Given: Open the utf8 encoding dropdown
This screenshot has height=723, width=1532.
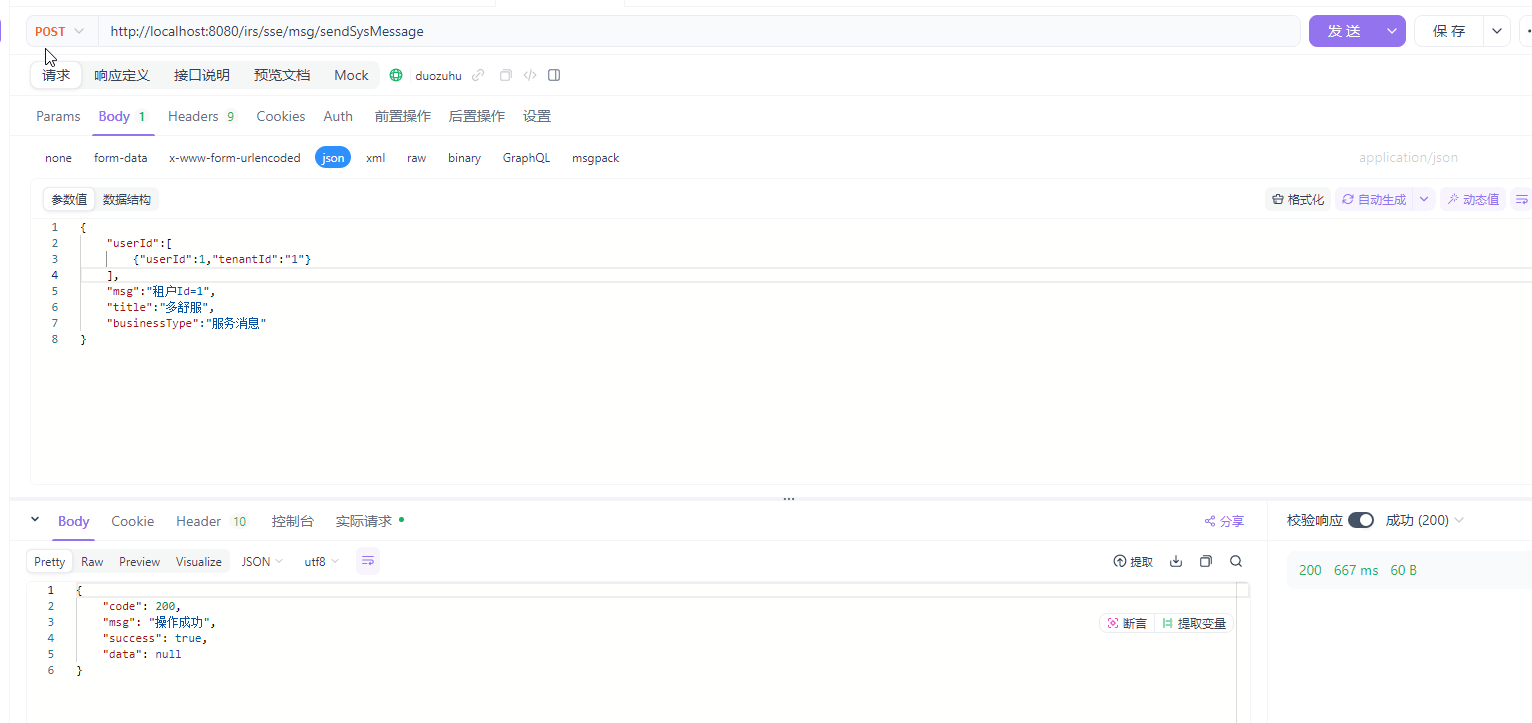Looking at the screenshot, I should 322,561.
